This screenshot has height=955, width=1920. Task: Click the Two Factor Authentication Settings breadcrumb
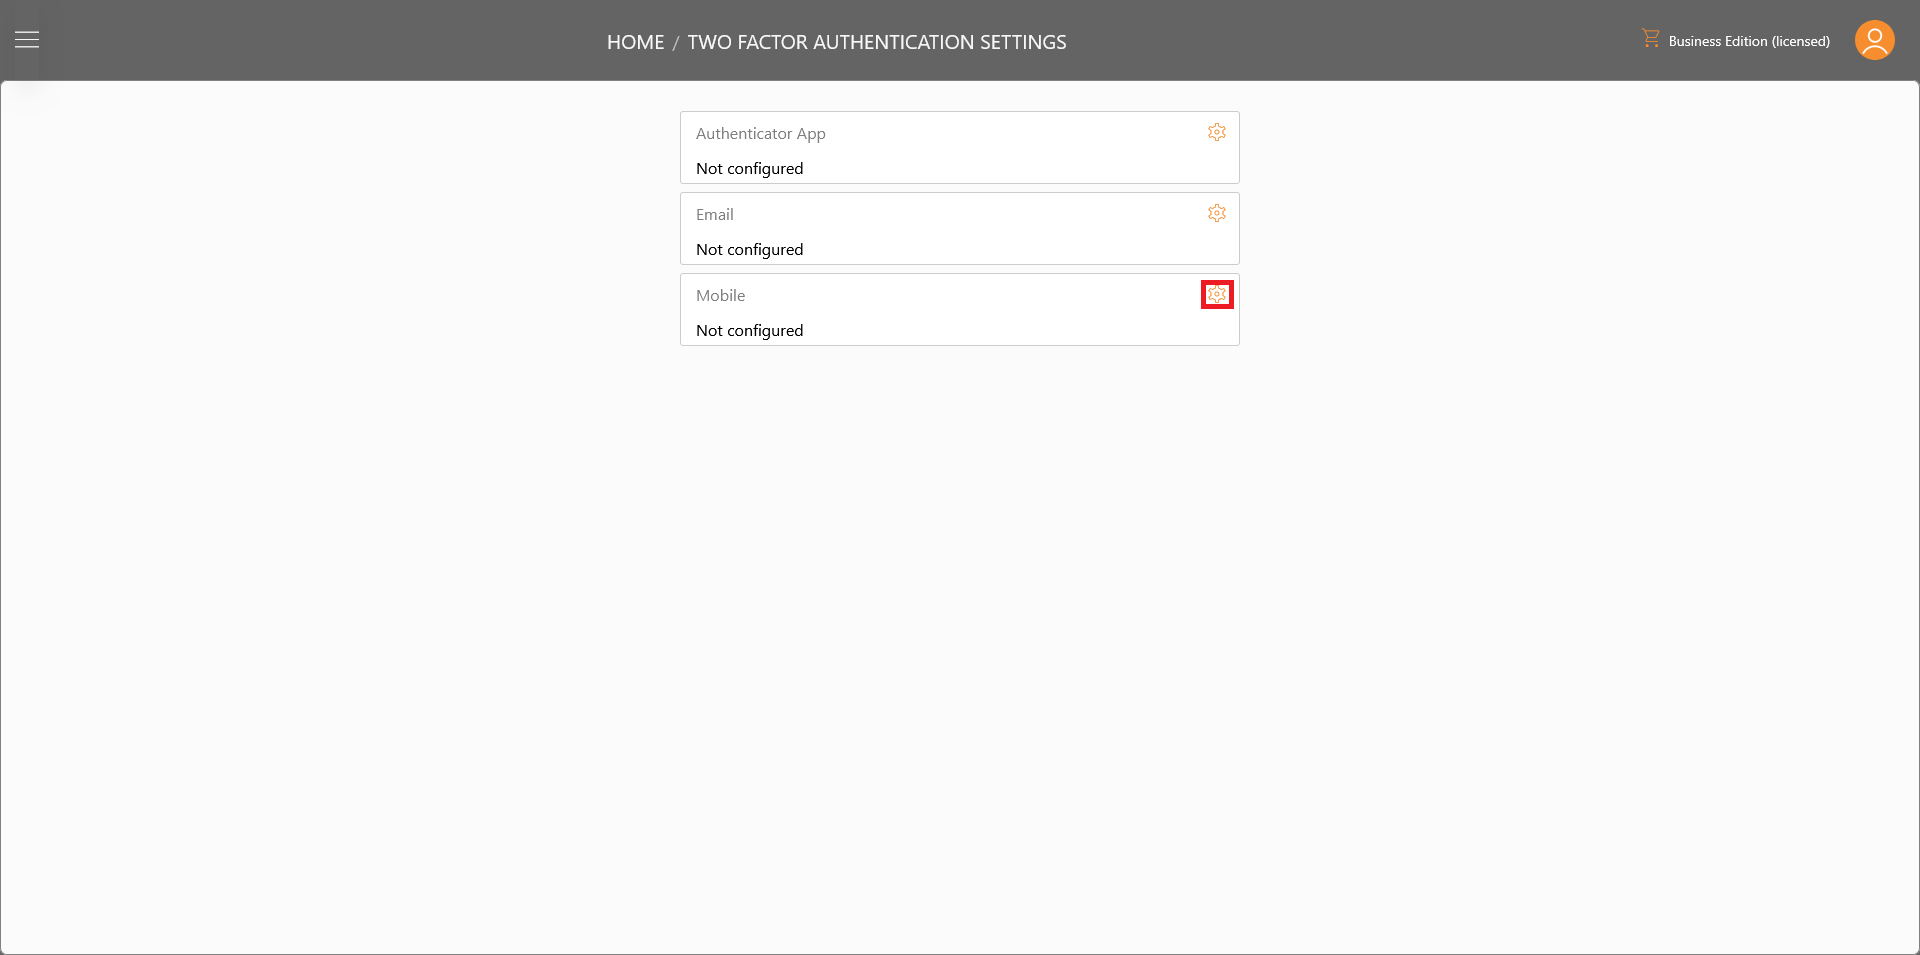click(877, 42)
